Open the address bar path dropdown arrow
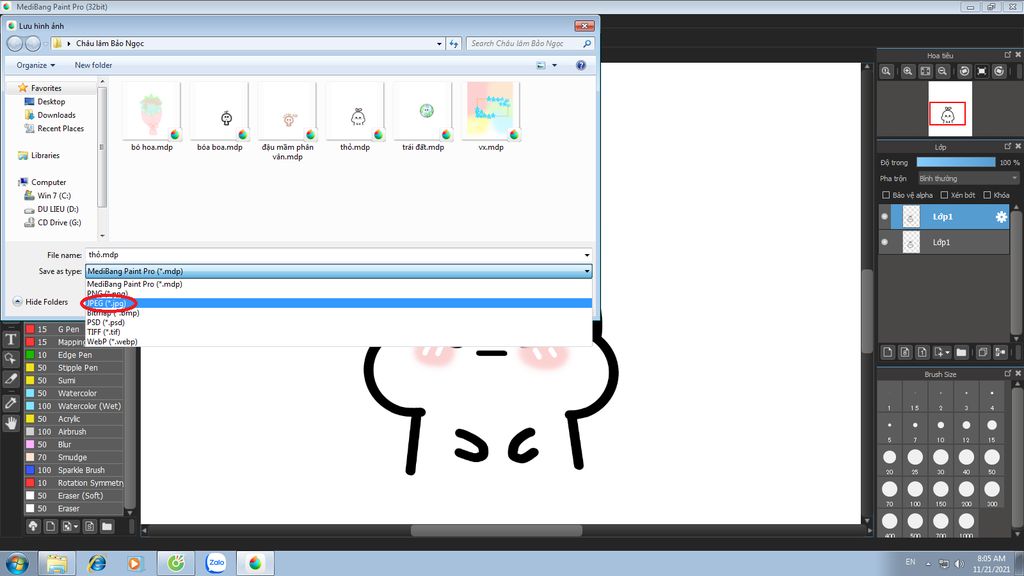 pyautogui.click(x=439, y=44)
